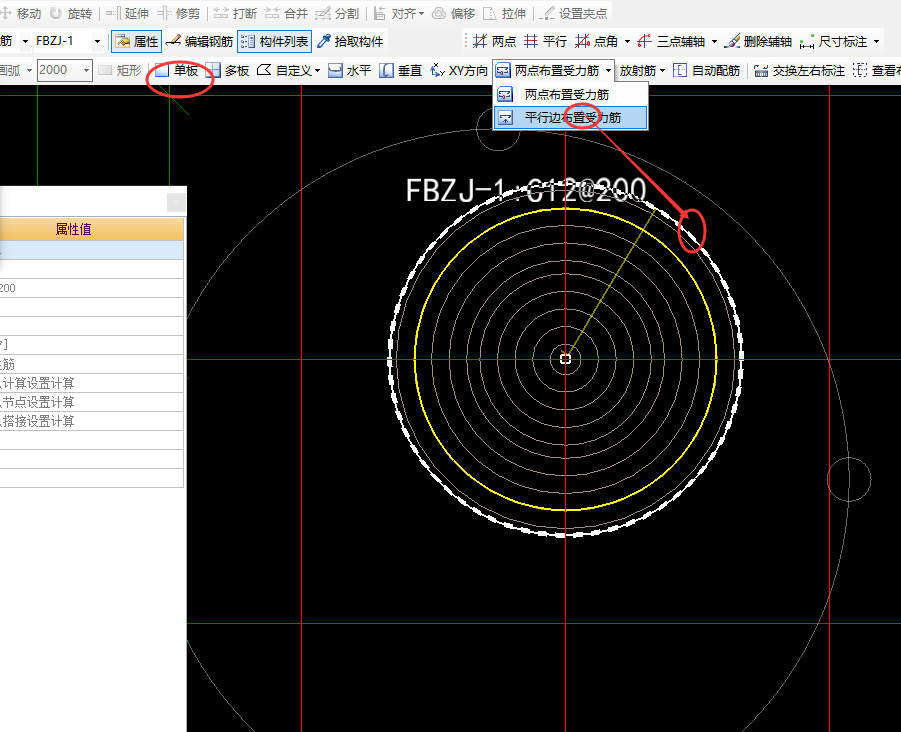Toggle the 属性 properties panel button

[136, 41]
